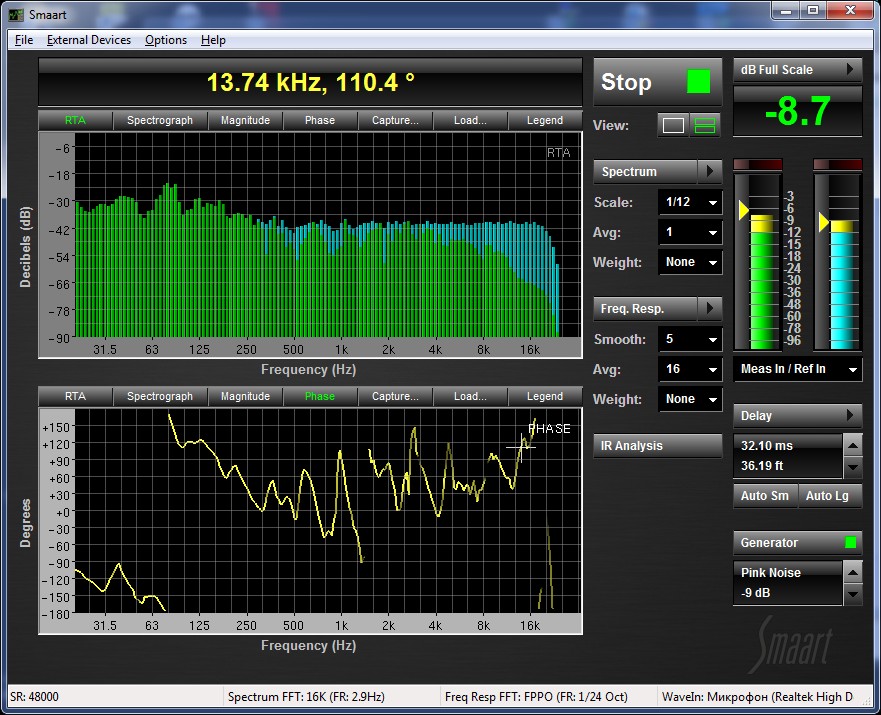Open the Spectrum Scale 1/12 dropdown
881x715 pixels.
690,203
